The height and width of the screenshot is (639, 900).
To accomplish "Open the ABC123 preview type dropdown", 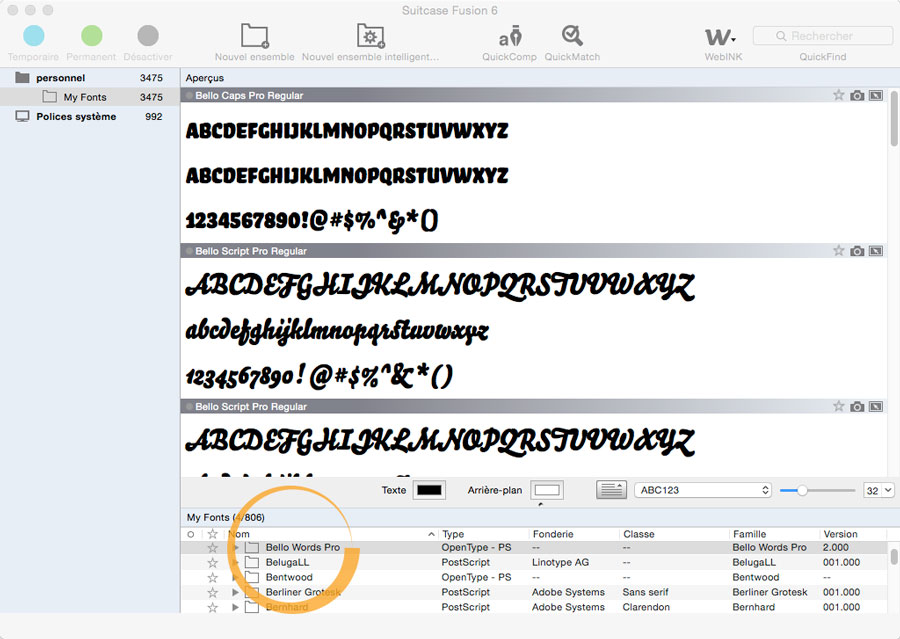I will (703, 490).
